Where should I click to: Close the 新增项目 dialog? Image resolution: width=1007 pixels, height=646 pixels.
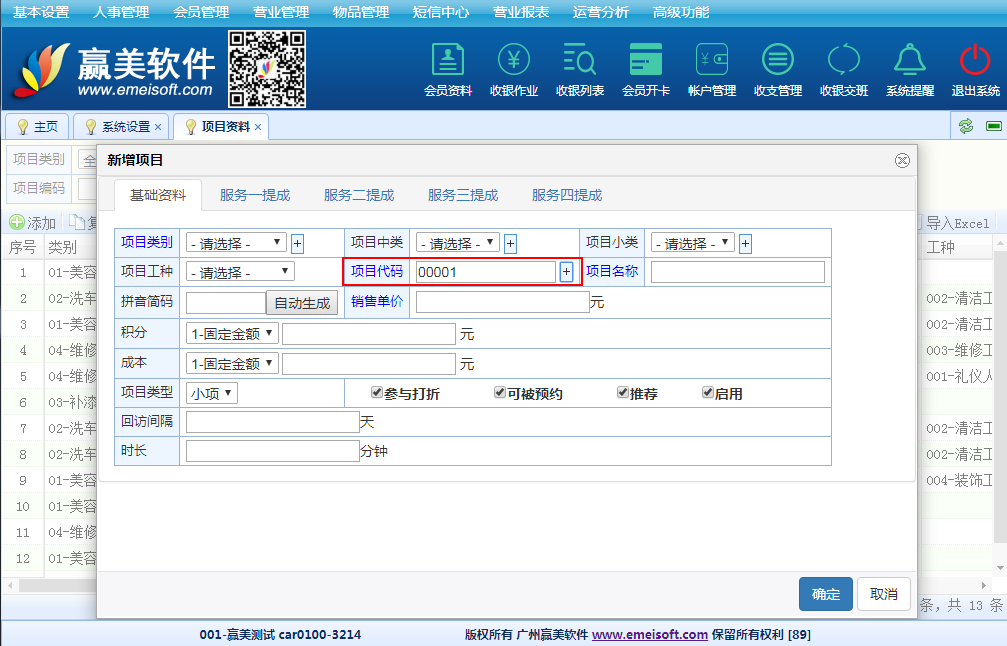pos(902,160)
